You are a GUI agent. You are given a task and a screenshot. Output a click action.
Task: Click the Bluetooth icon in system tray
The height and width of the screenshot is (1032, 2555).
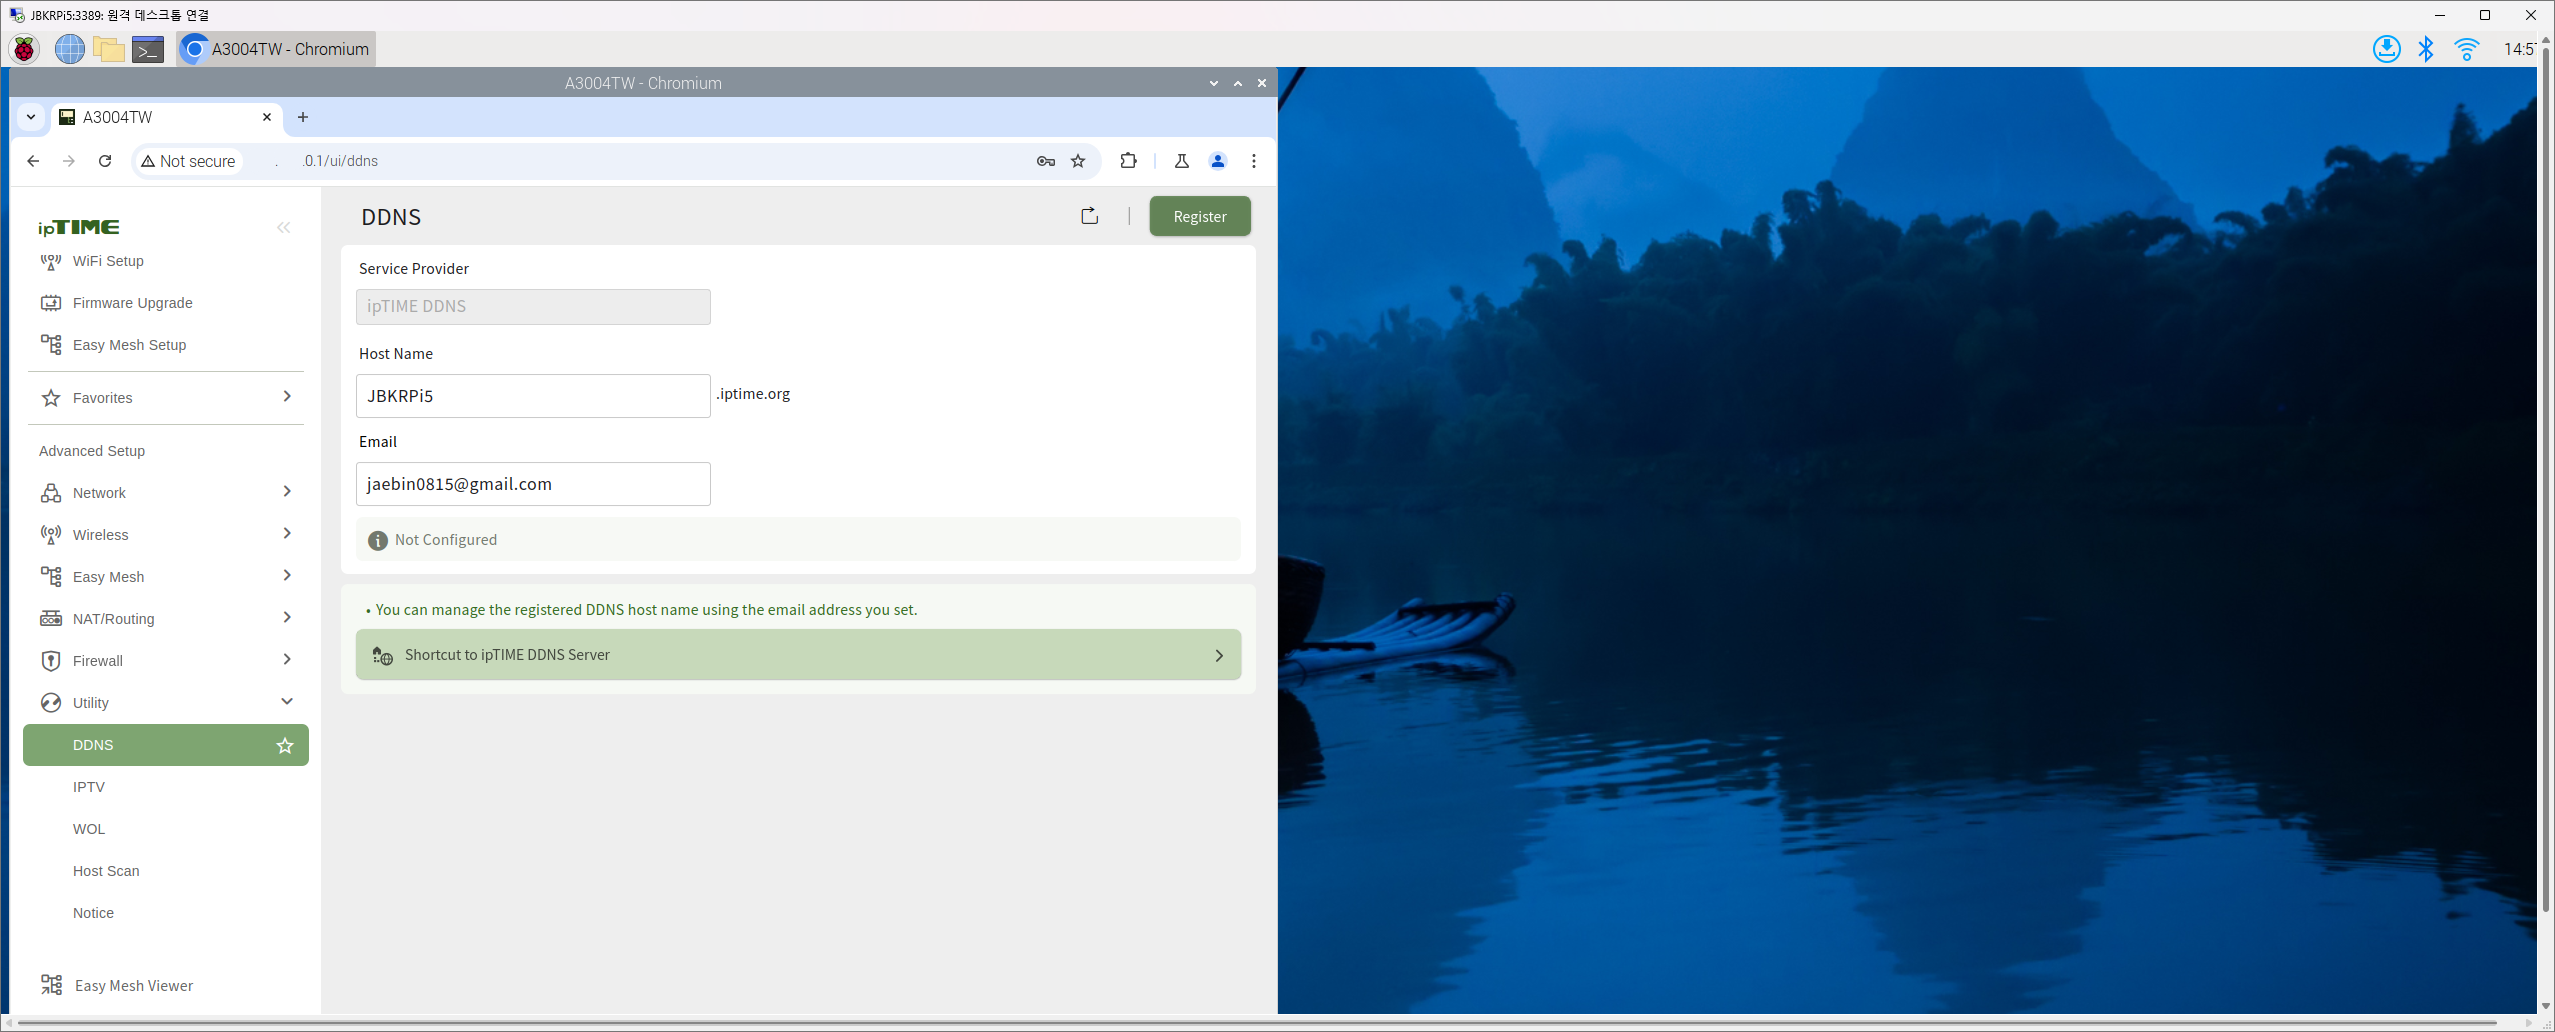coord(2425,49)
